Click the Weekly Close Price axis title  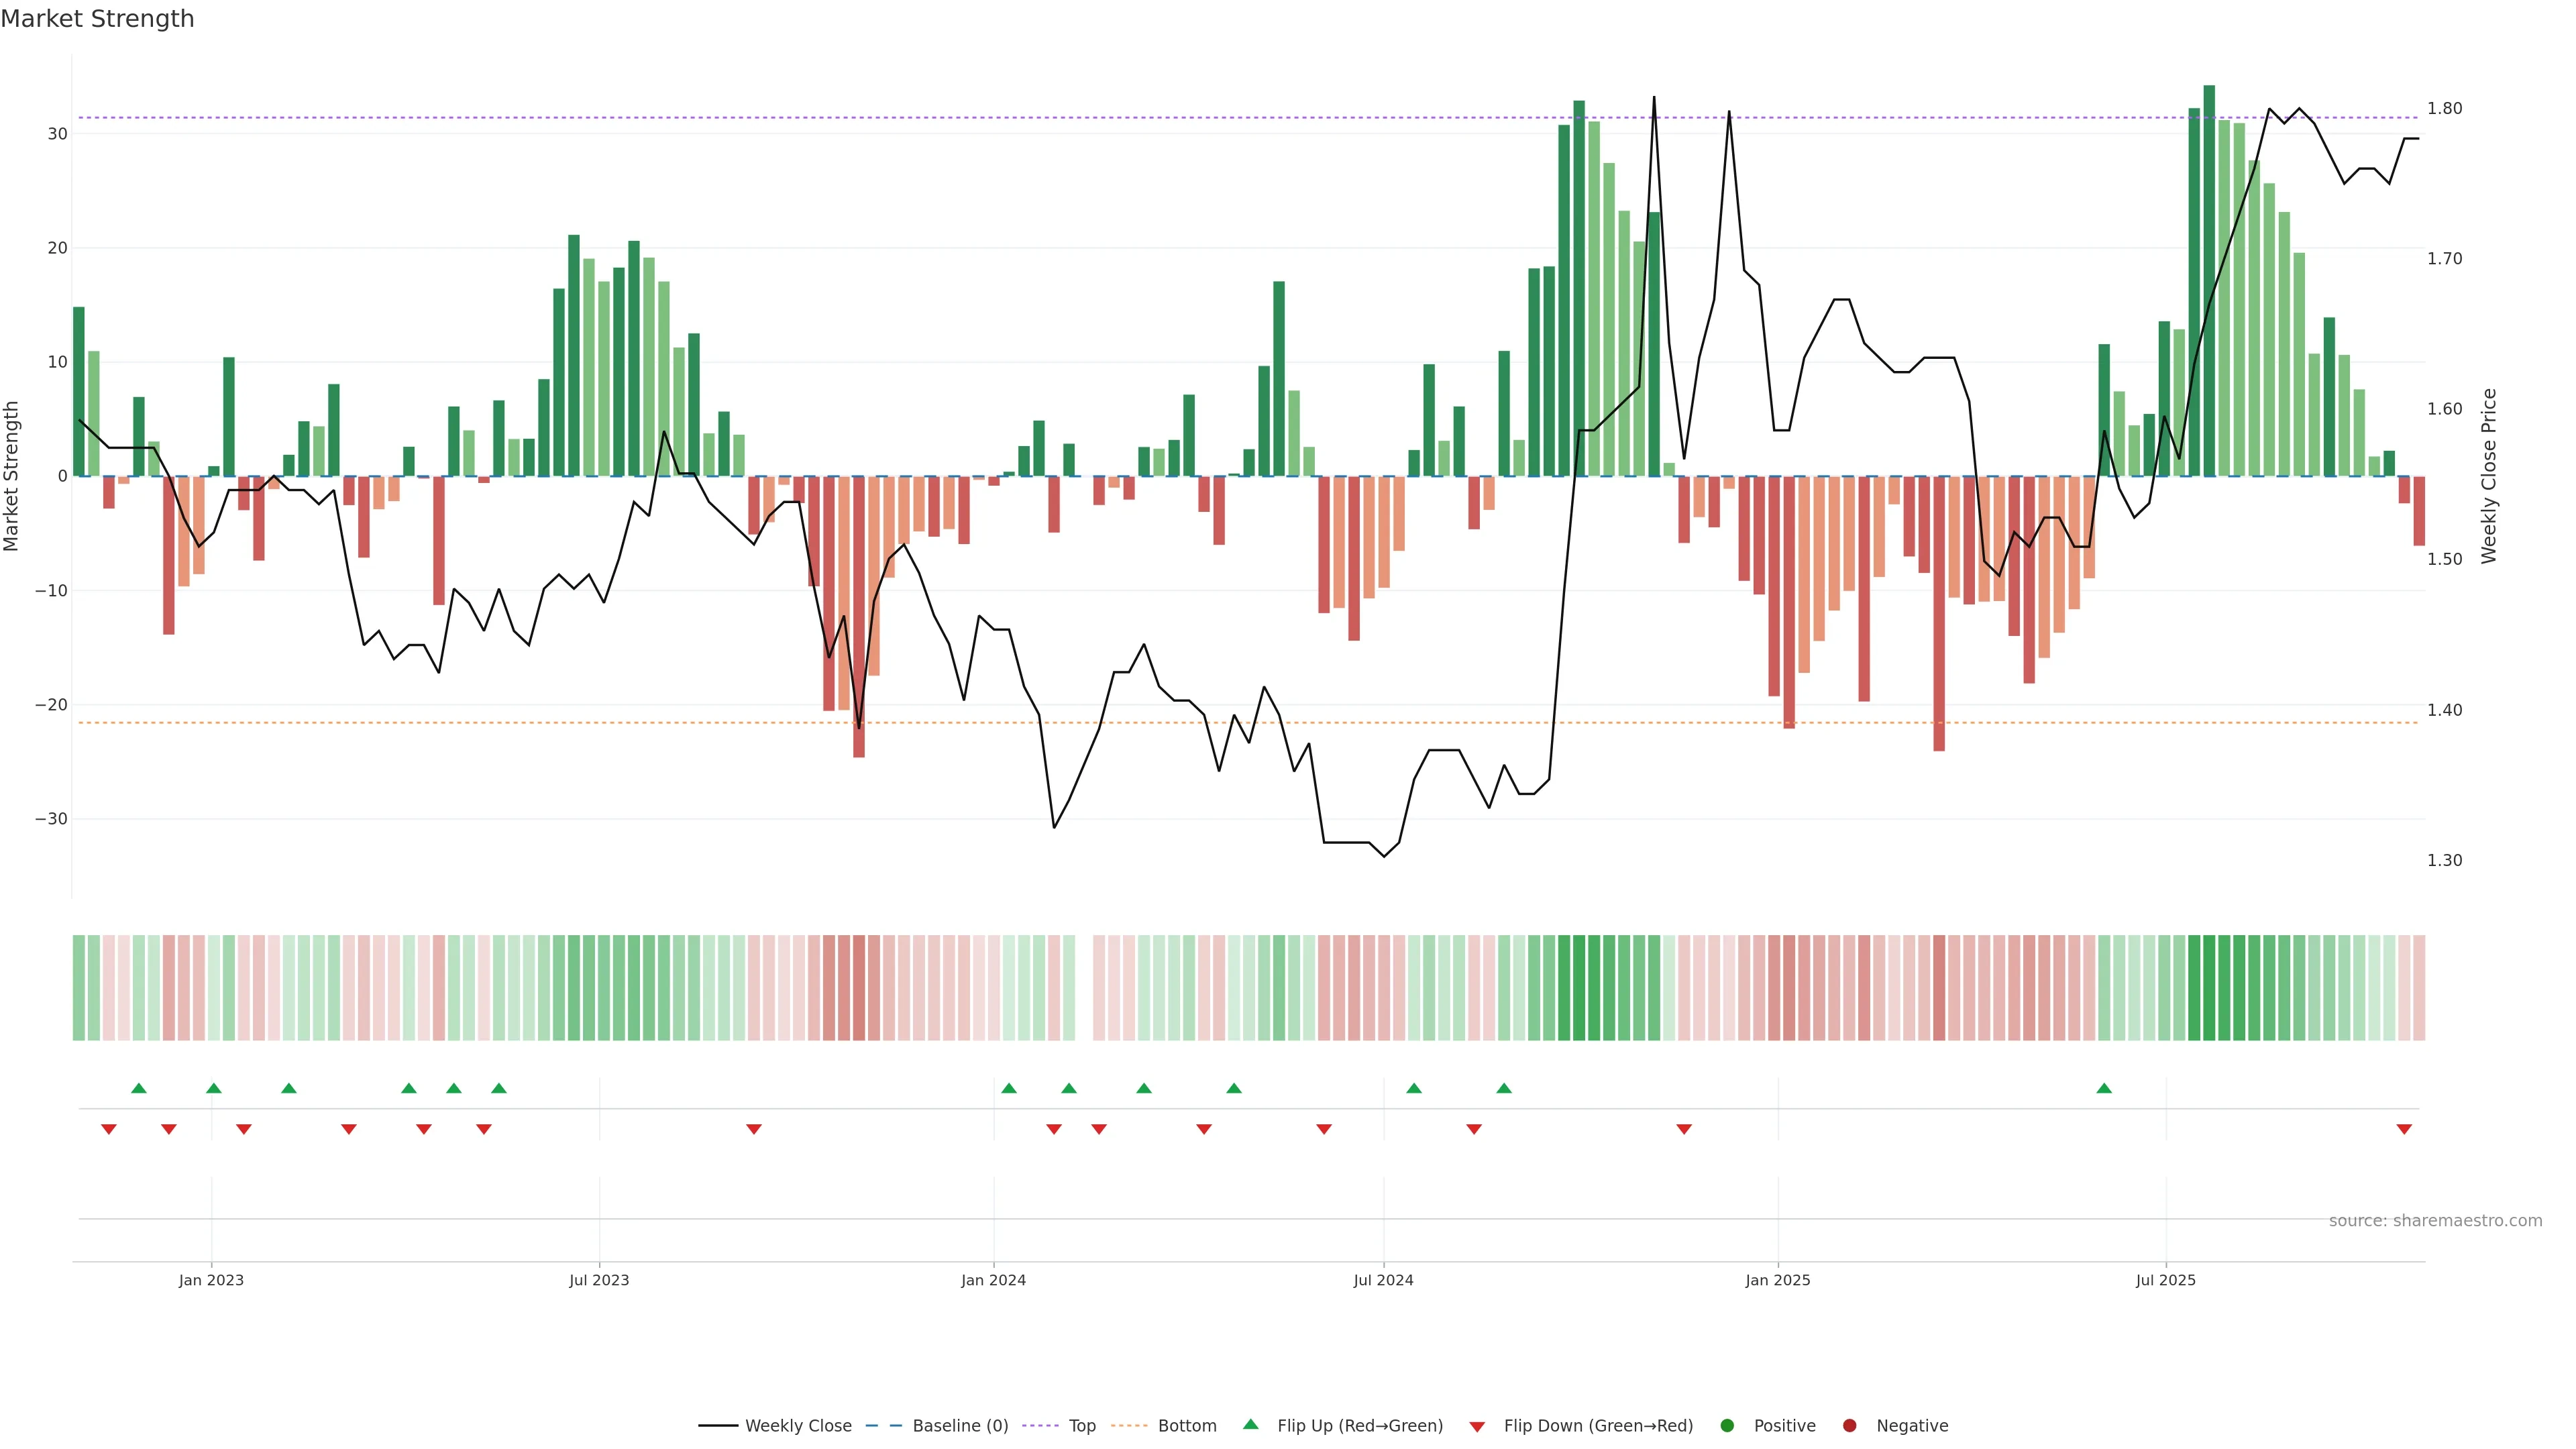click(x=2489, y=476)
